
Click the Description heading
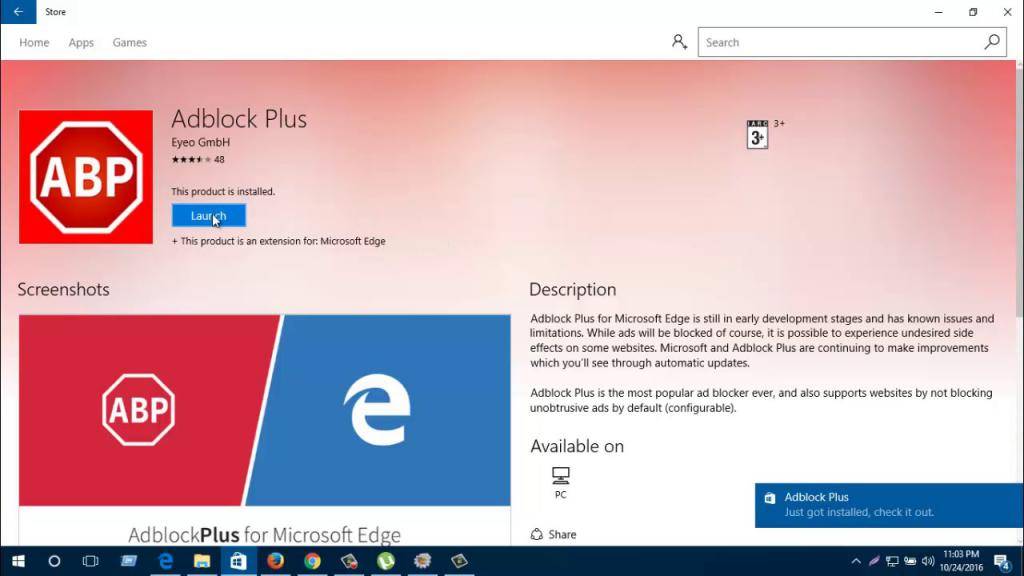point(573,289)
